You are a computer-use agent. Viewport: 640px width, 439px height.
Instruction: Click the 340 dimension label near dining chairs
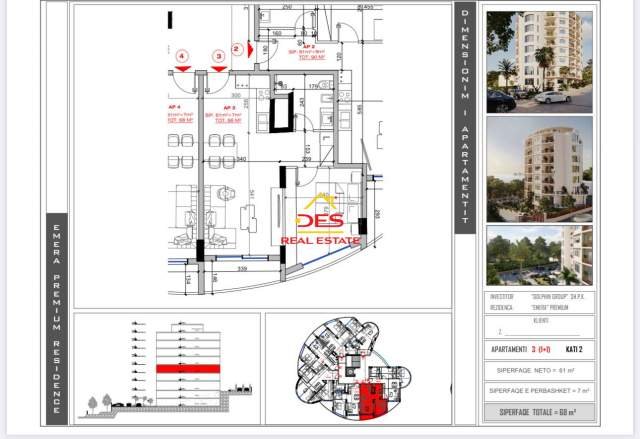click(x=241, y=159)
